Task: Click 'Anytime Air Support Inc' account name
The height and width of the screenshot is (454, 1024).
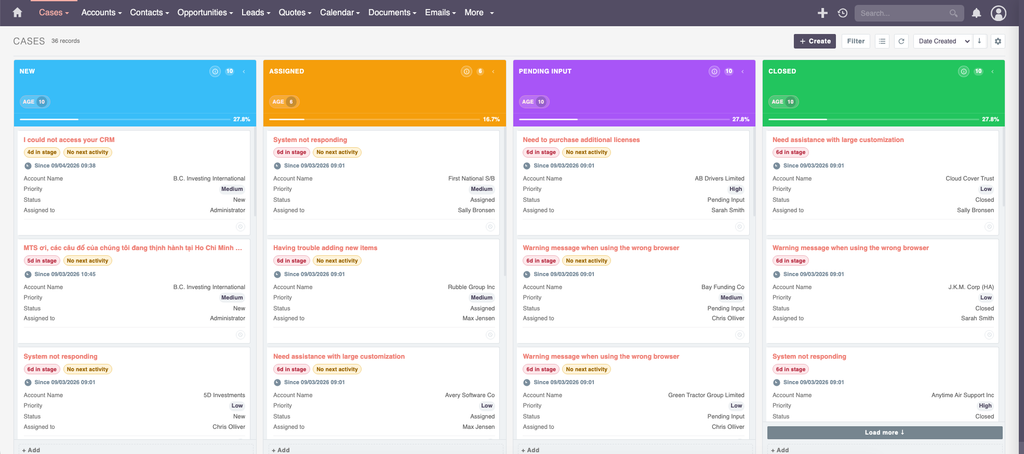Action: click(963, 395)
